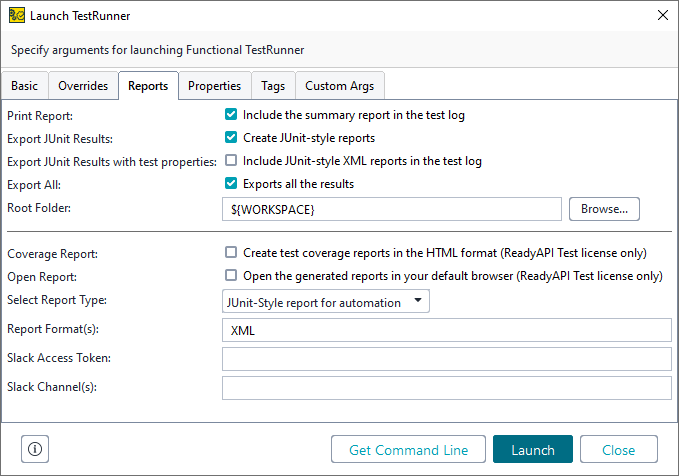679x476 pixels.
Task: Click the Report Format(s): label
Action: pyautogui.click(x=53, y=329)
